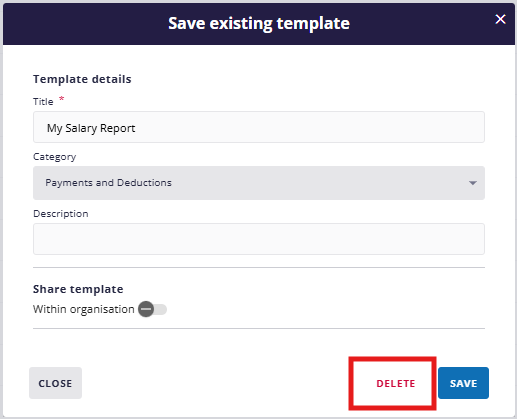Click the Title field label
The width and height of the screenshot is (517, 419).
tap(43, 101)
